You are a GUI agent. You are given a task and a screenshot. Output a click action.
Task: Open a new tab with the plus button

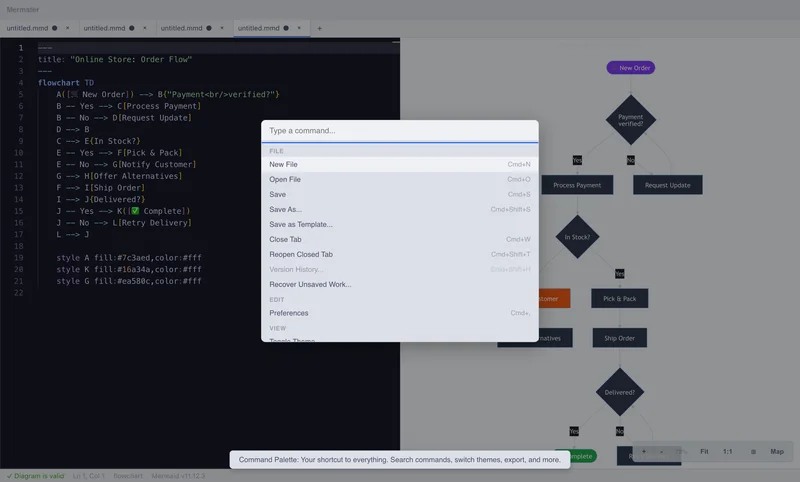319,28
